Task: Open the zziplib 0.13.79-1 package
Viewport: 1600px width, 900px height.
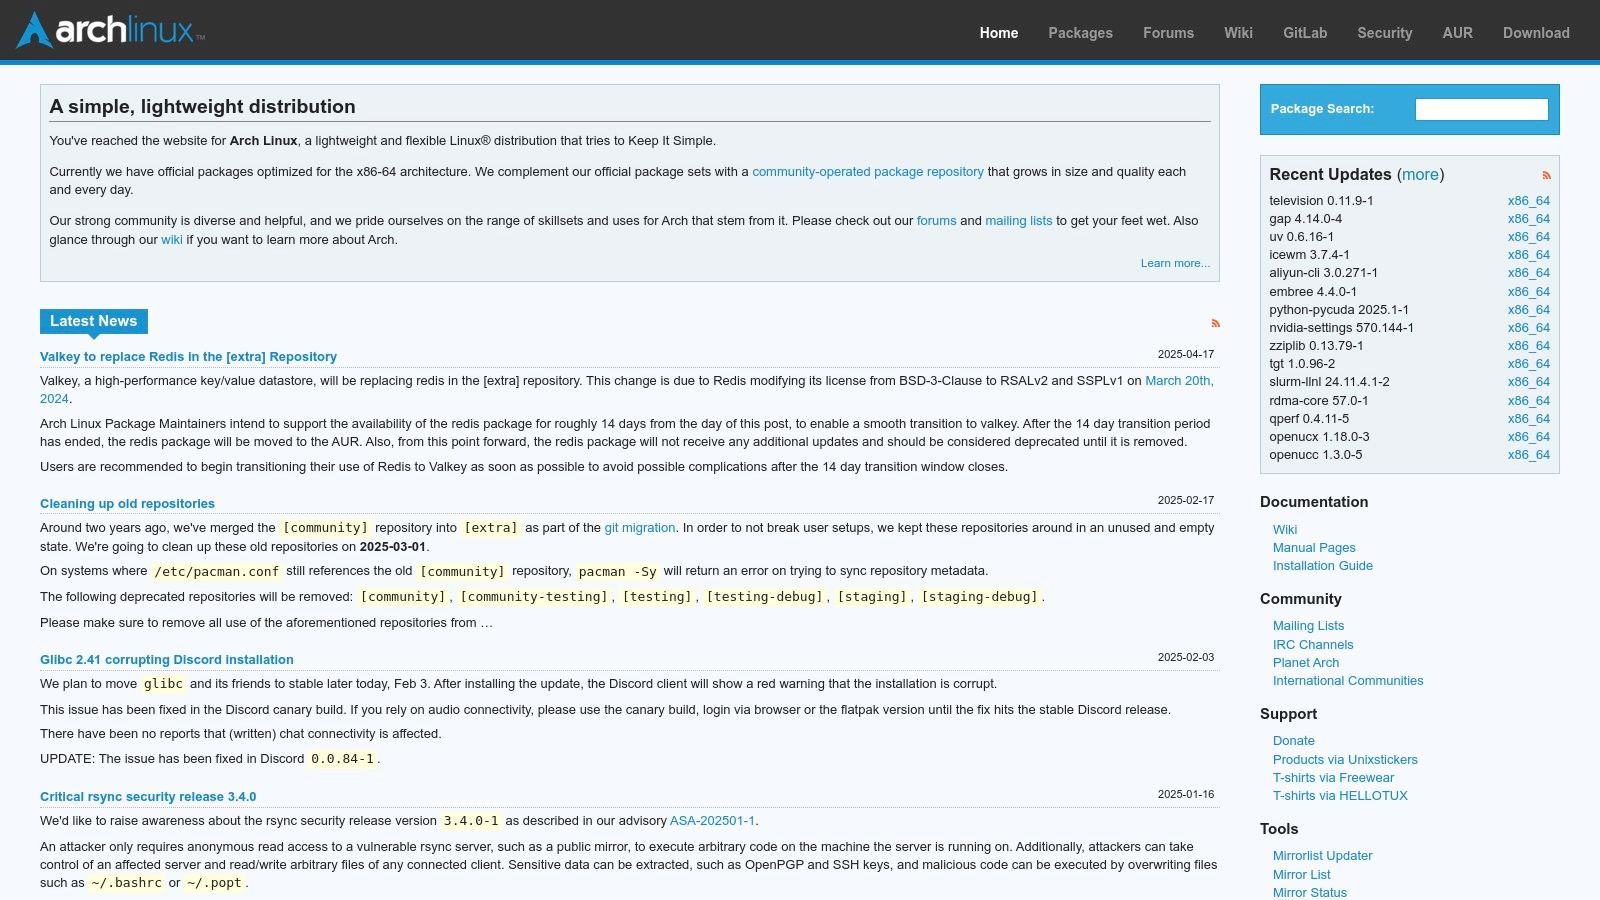Action: [x=1316, y=346]
